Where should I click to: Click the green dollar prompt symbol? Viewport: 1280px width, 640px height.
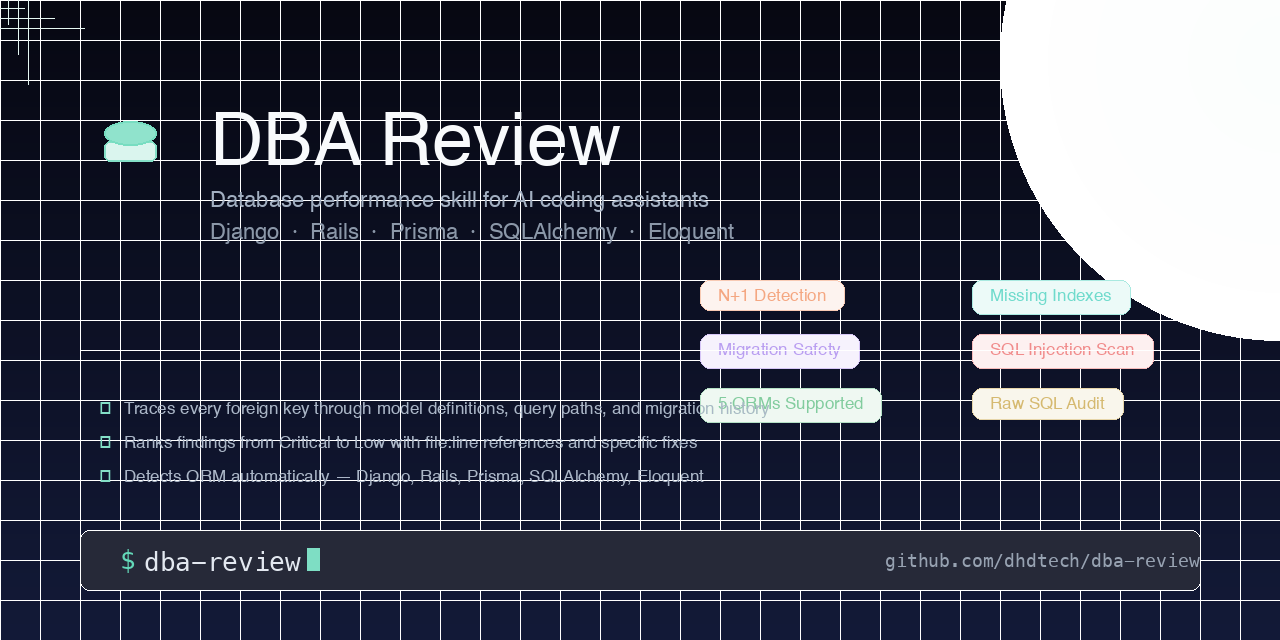pos(128,561)
